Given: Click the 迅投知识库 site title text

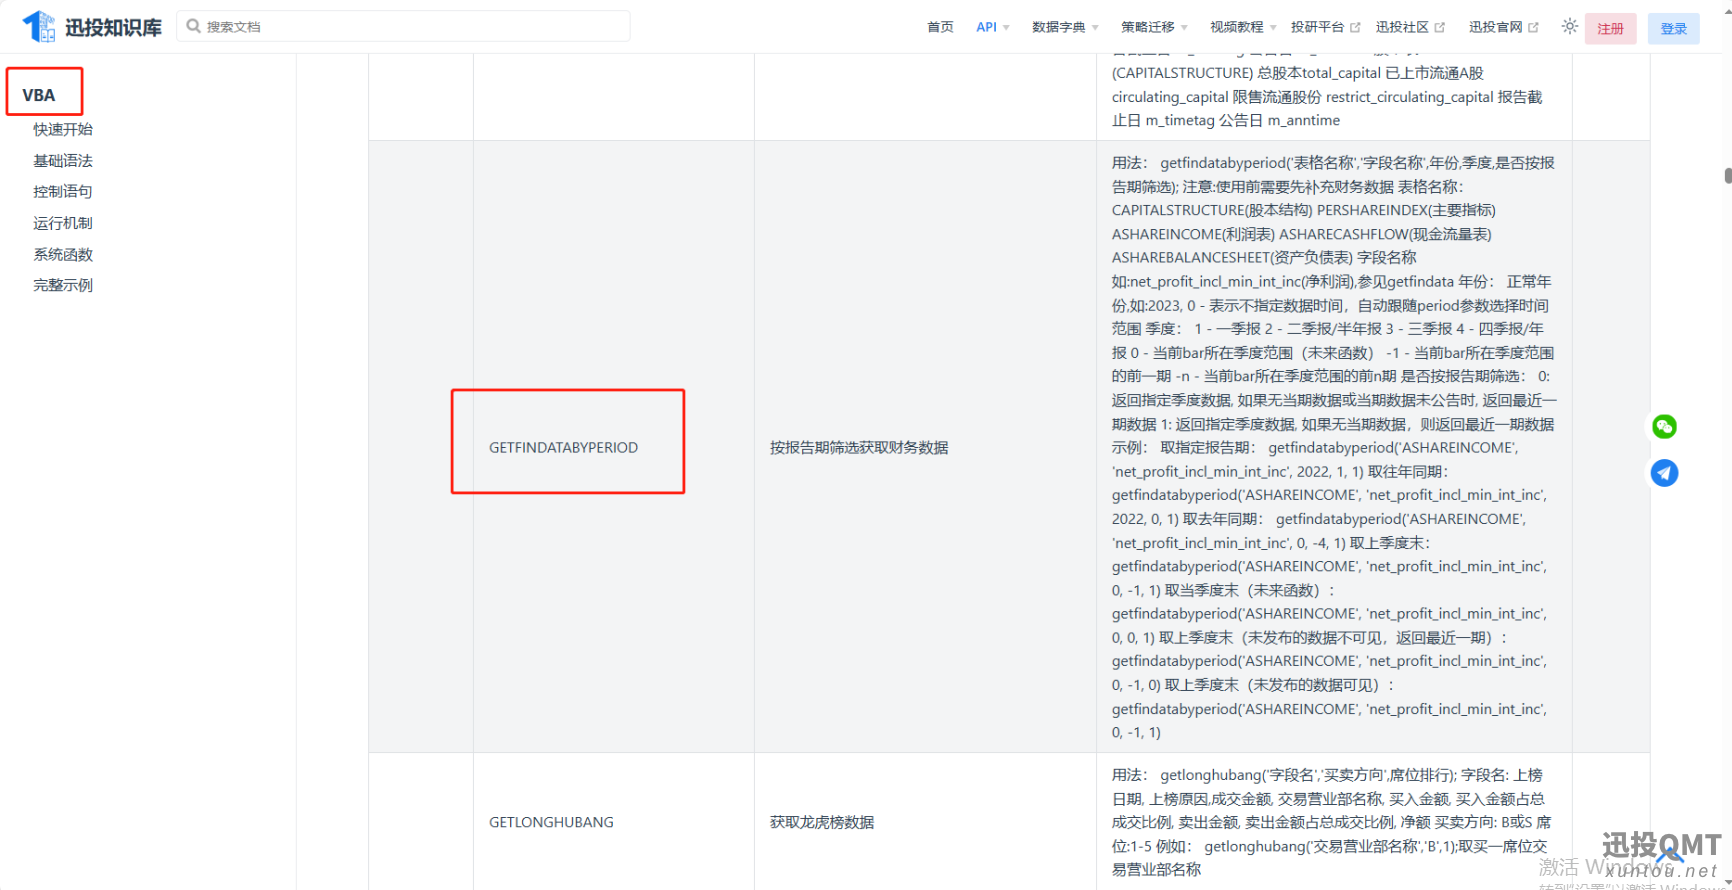Looking at the screenshot, I should [113, 27].
